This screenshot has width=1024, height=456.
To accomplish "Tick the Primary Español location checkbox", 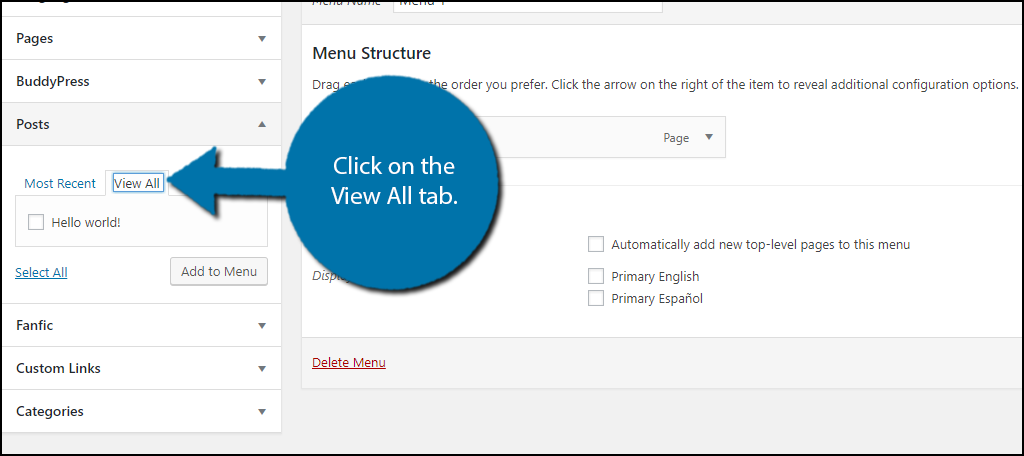I will click(x=597, y=298).
